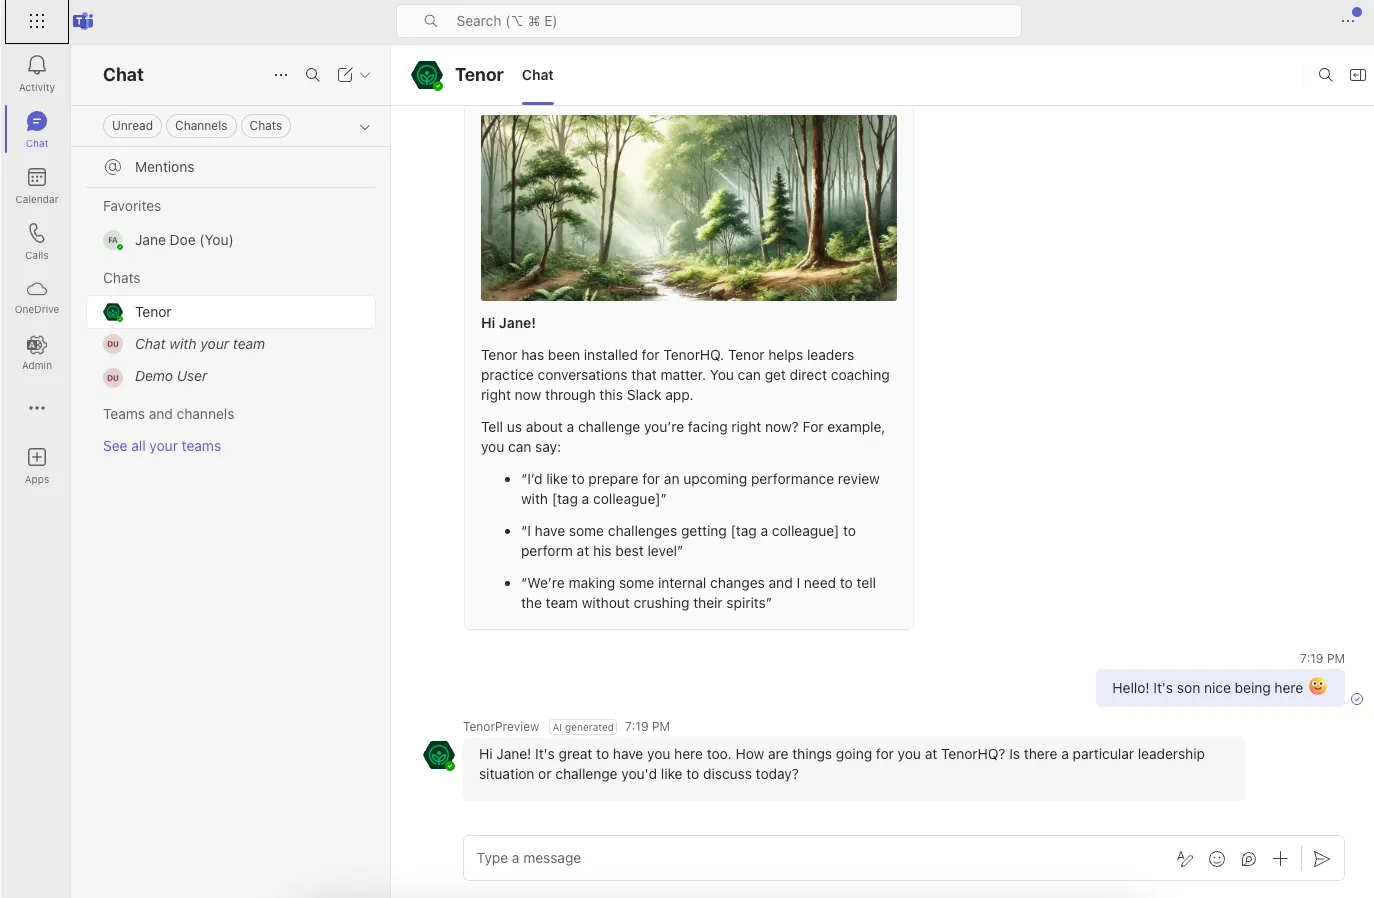This screenshot has width=1374, height=898.
Task: Open the emoji picker in compose box
Action: coord(1217,859)
